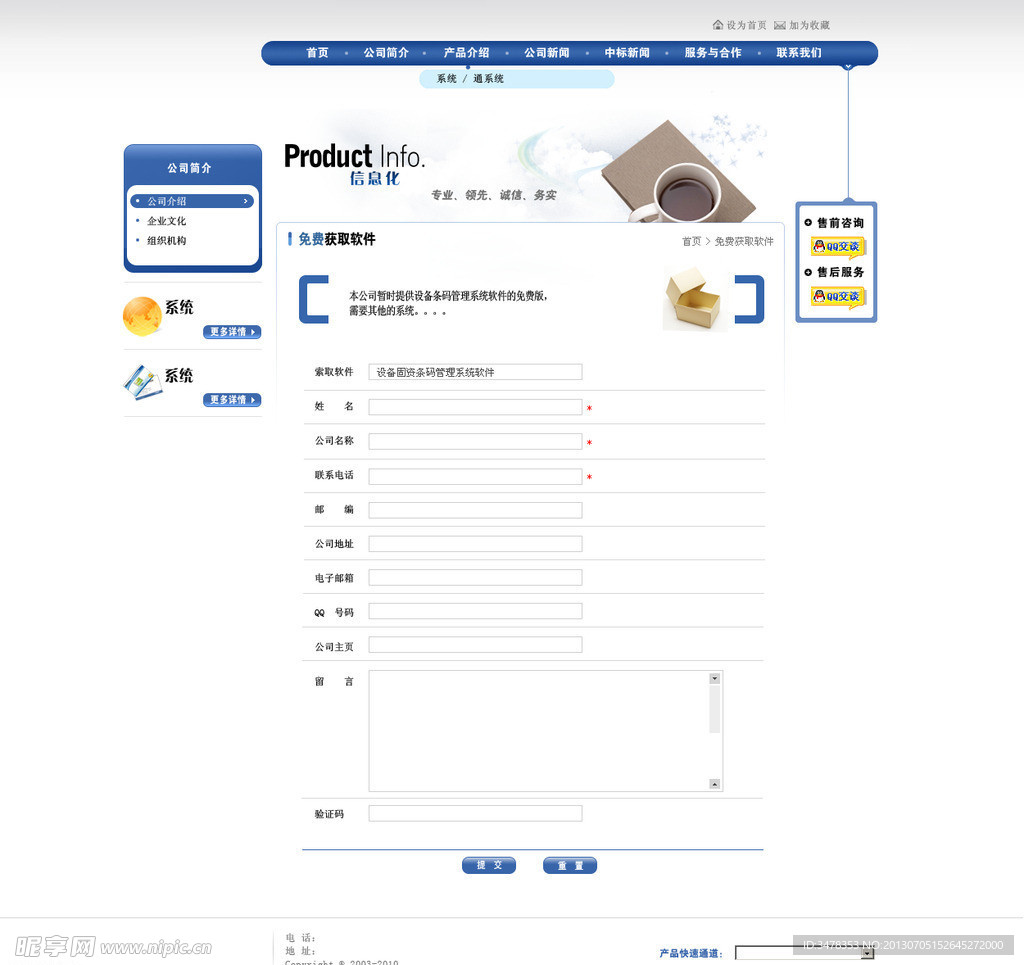Click the 售前咨询 QQ交谈 chat icon
1024x965 pixels.
[836, 246]
